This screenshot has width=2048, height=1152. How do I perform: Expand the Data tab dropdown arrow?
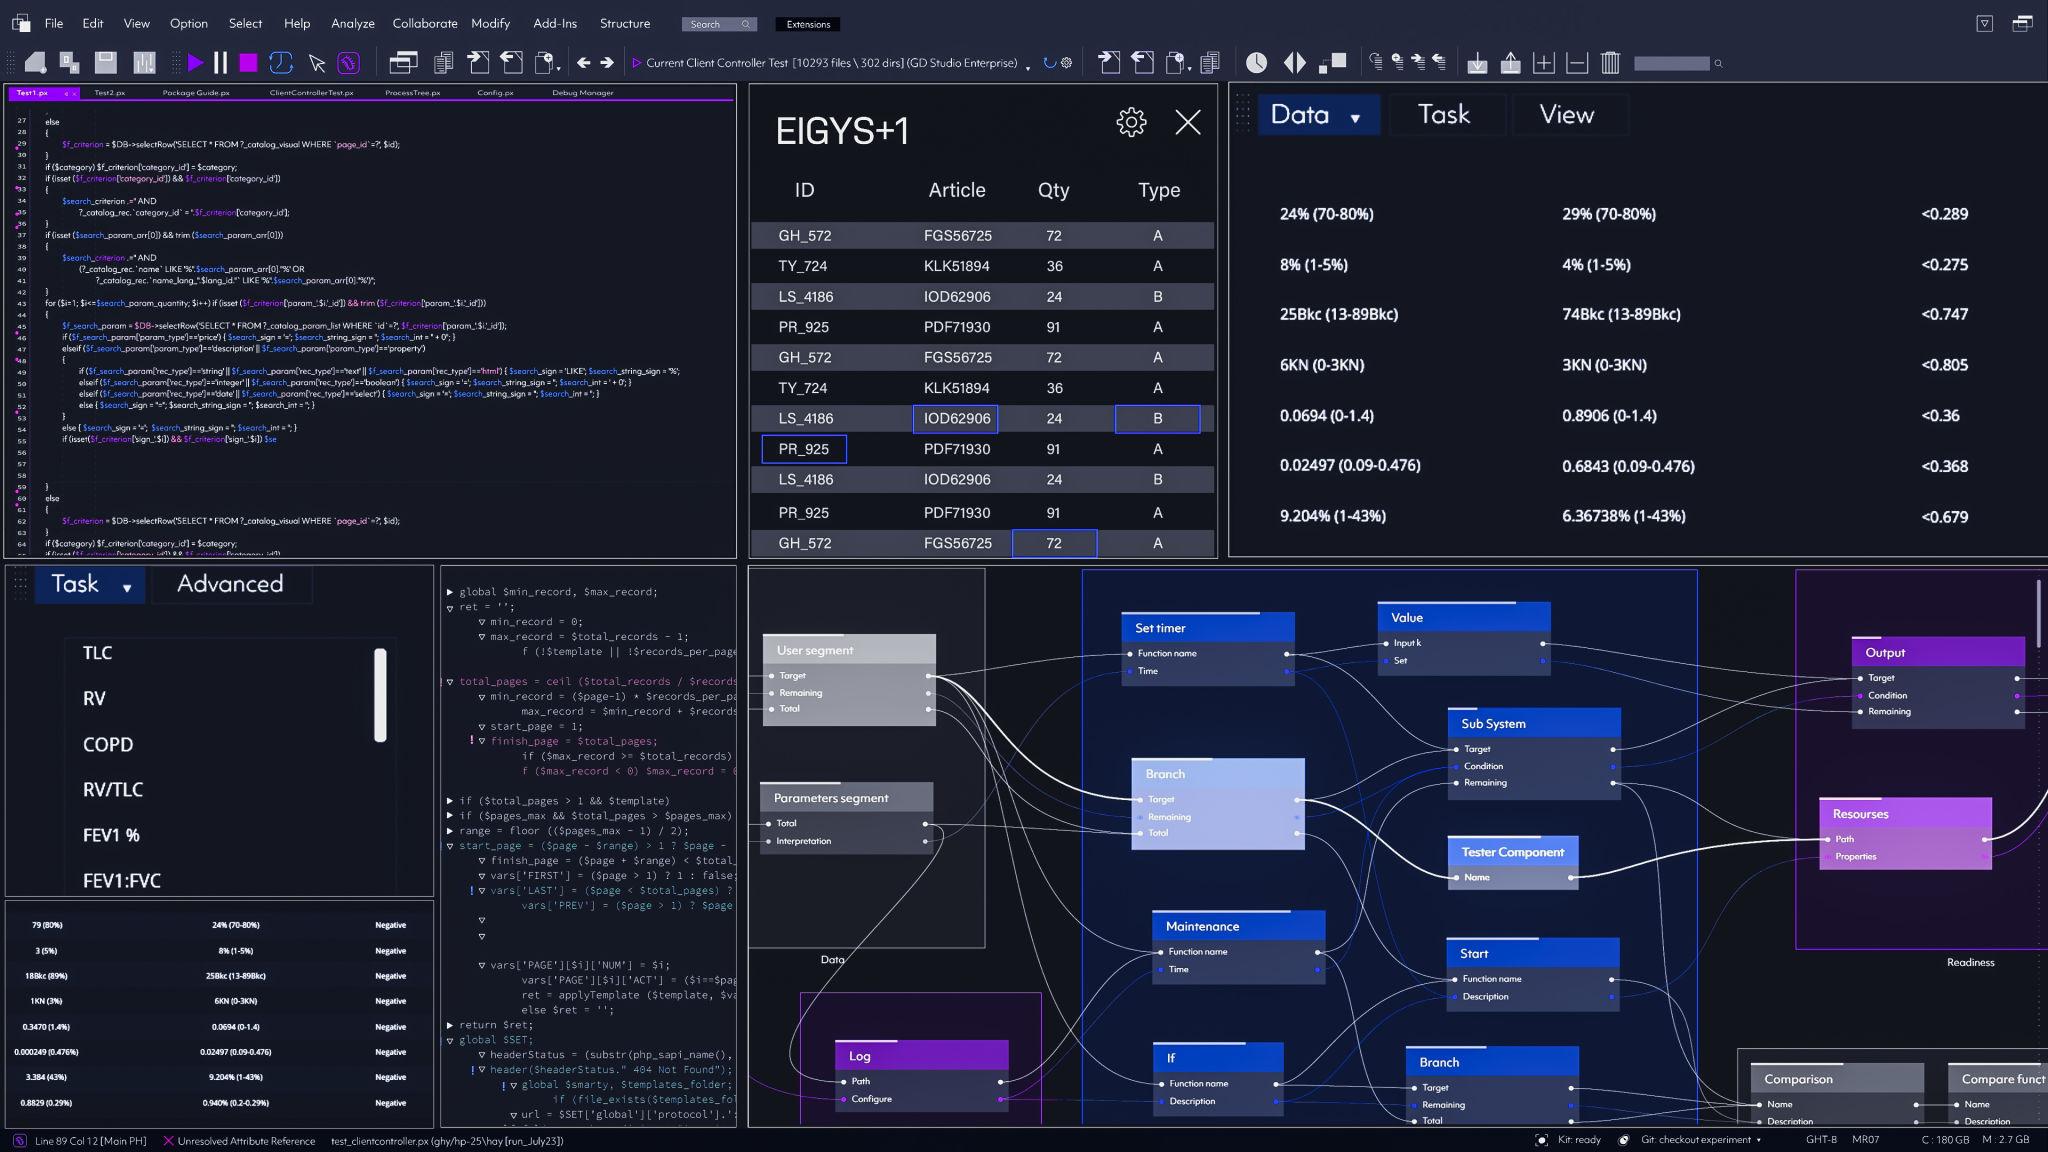click(x=1355, y=118)
